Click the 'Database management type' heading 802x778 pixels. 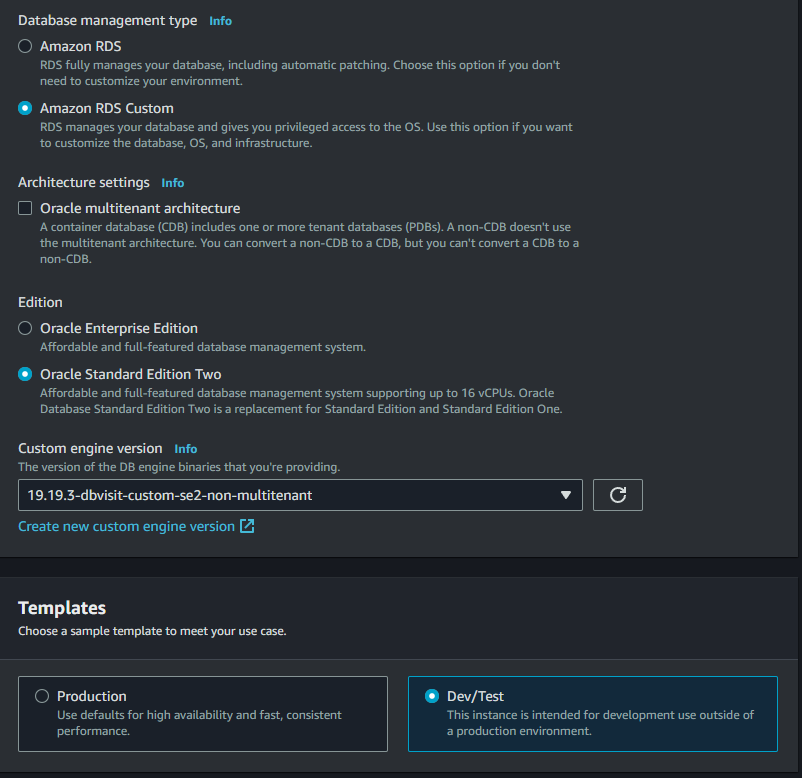tap(108, 20)
